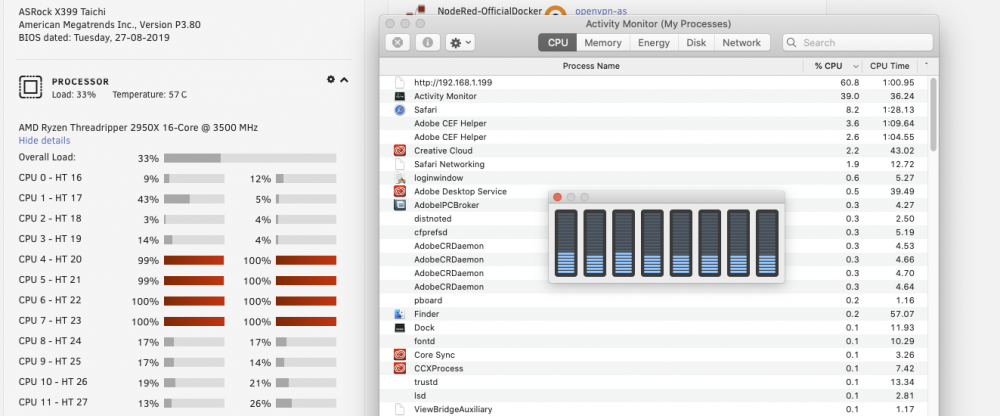Select the AdobeCRDaemon row with CPU Time 4.53
The image size is (1000, 416).
pos(654,246)
